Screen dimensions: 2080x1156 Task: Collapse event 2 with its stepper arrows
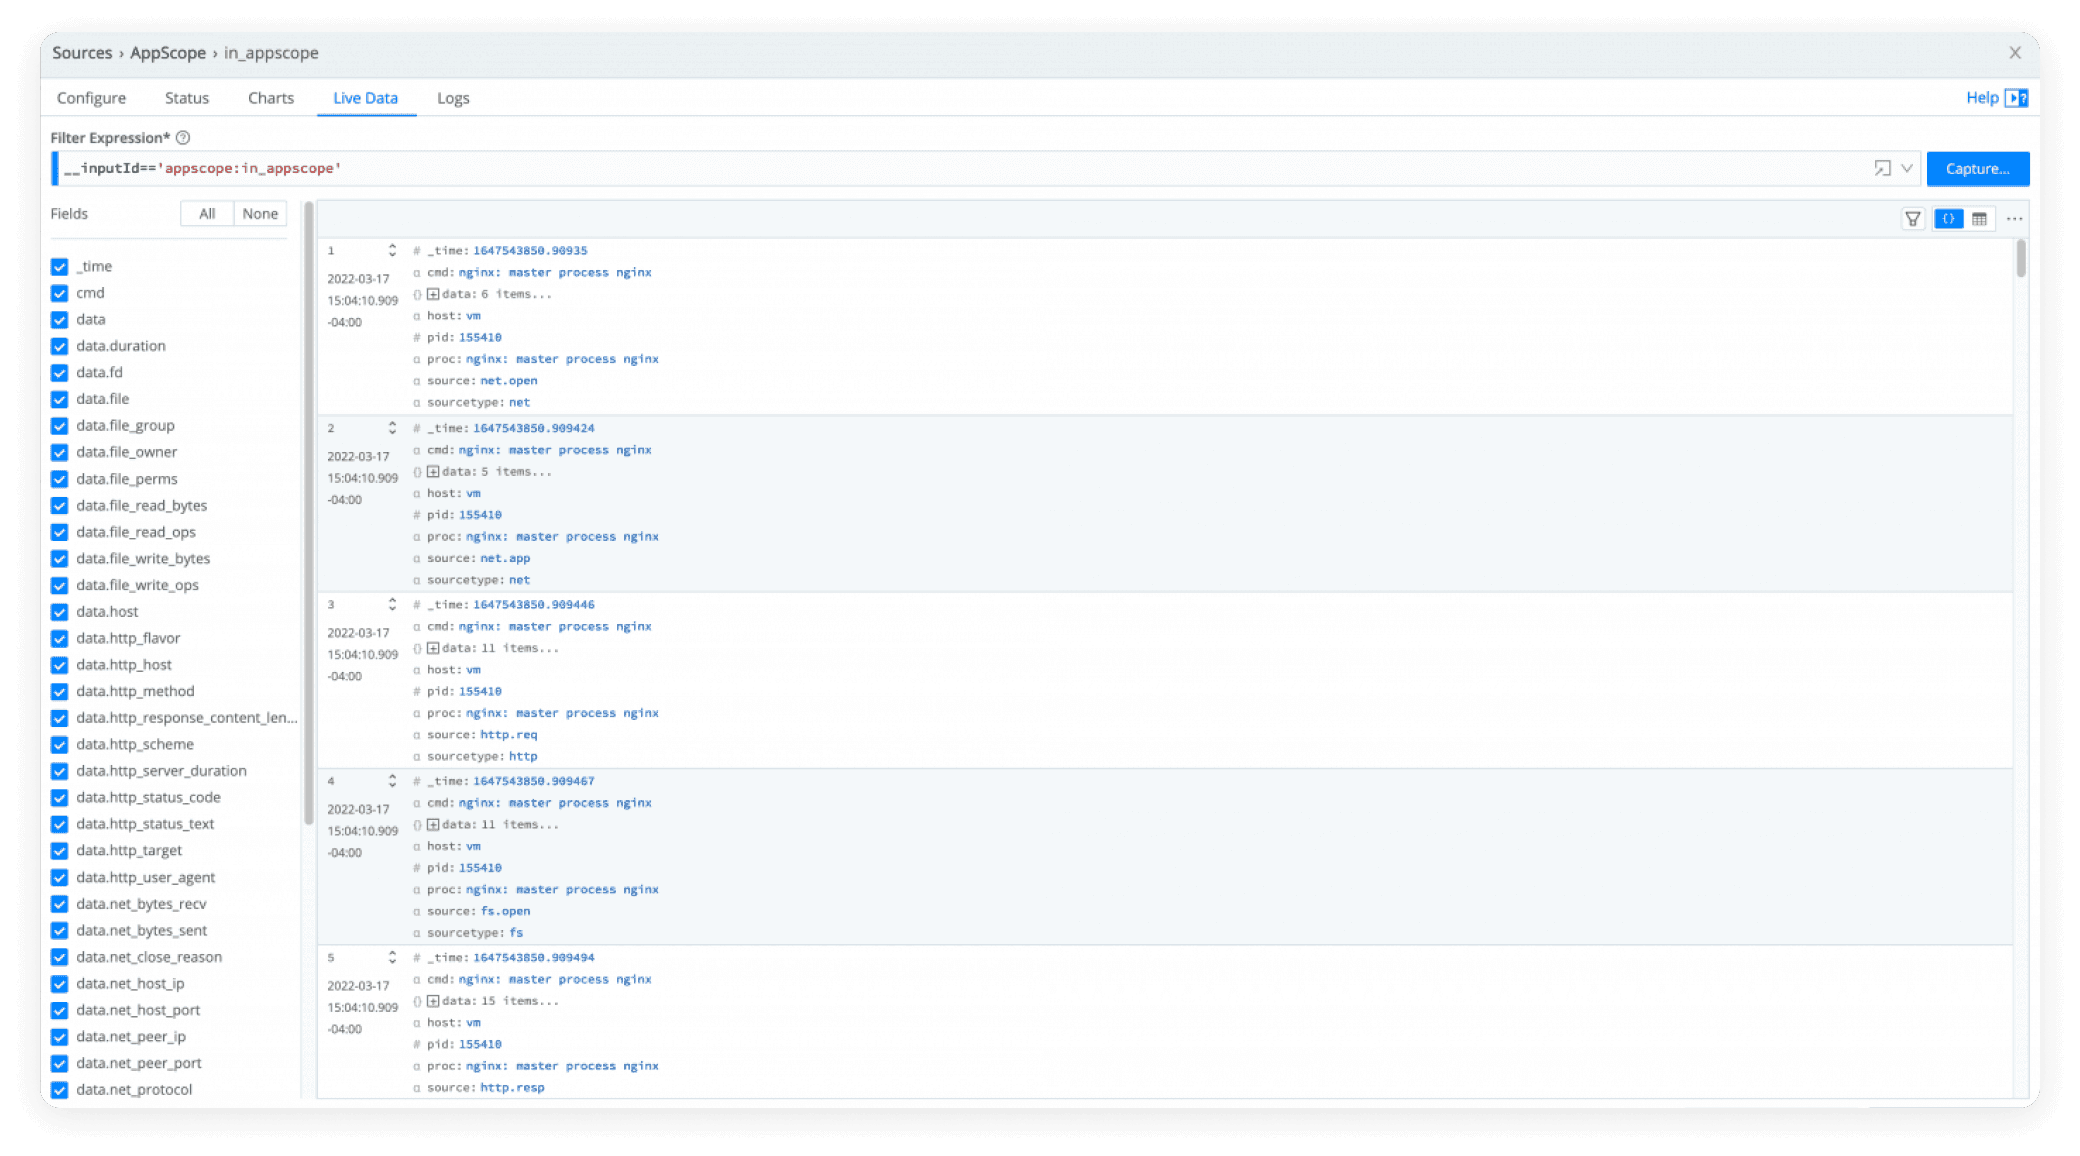[x=392, y=428]
